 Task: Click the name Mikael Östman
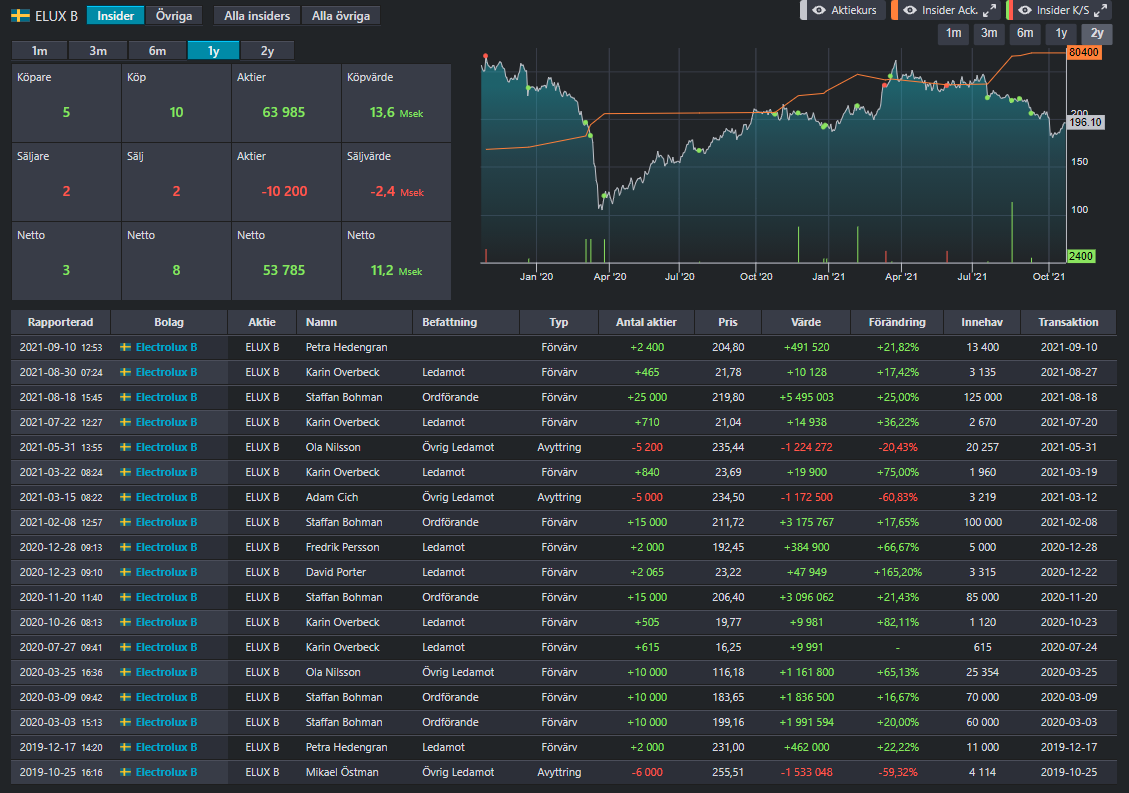[342, 772]
